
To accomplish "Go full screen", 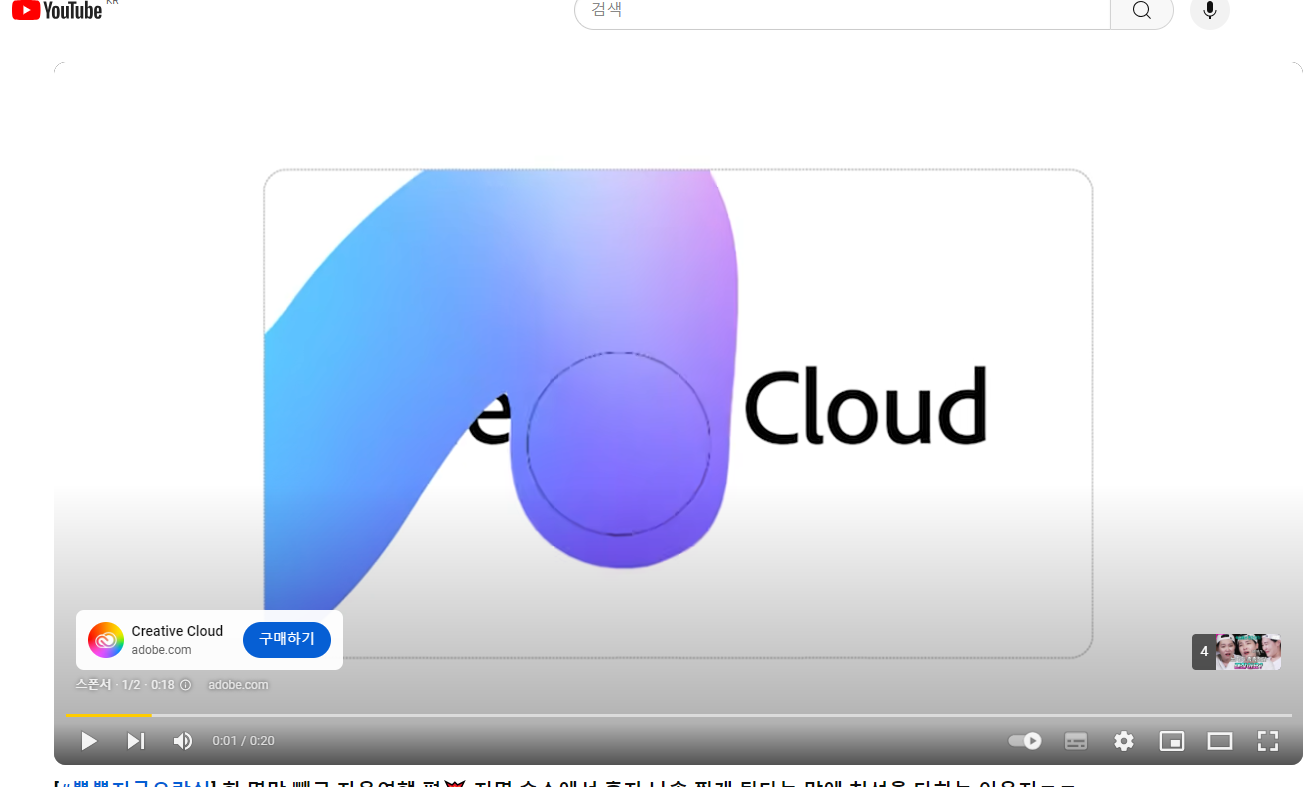I will coord(1268,741).
